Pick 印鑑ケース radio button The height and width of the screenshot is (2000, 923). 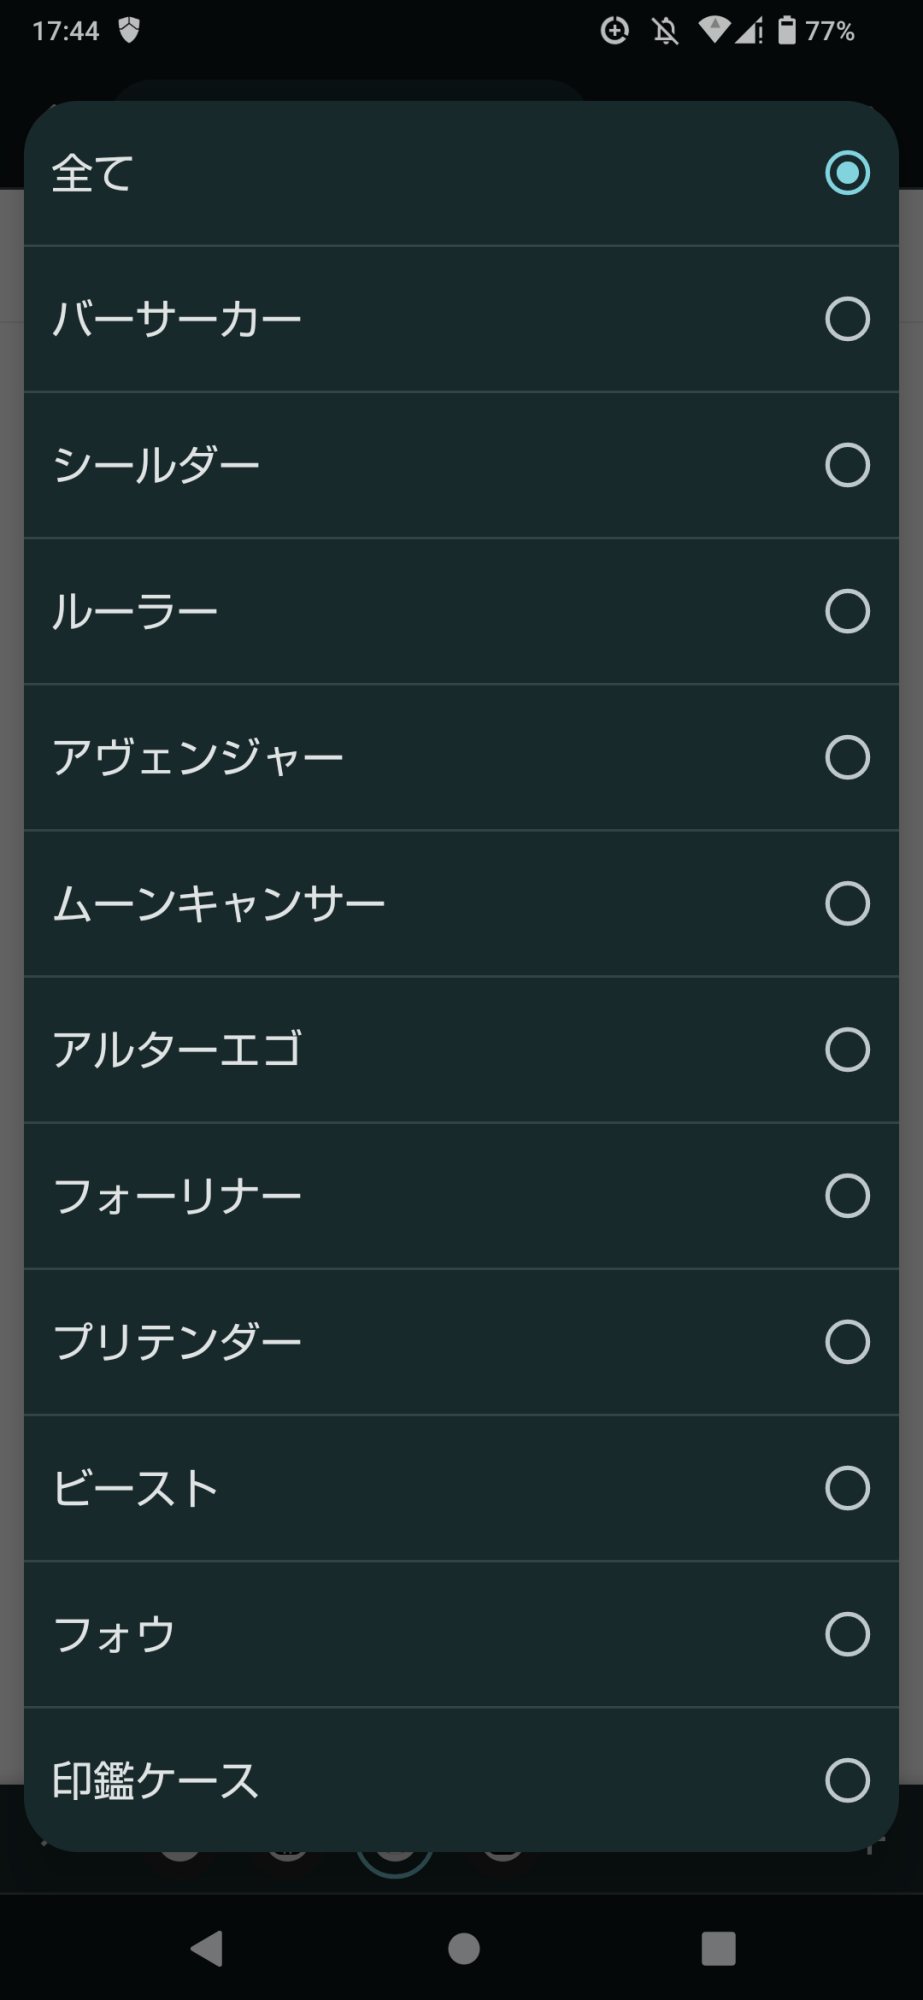[x=846, y=1779]
